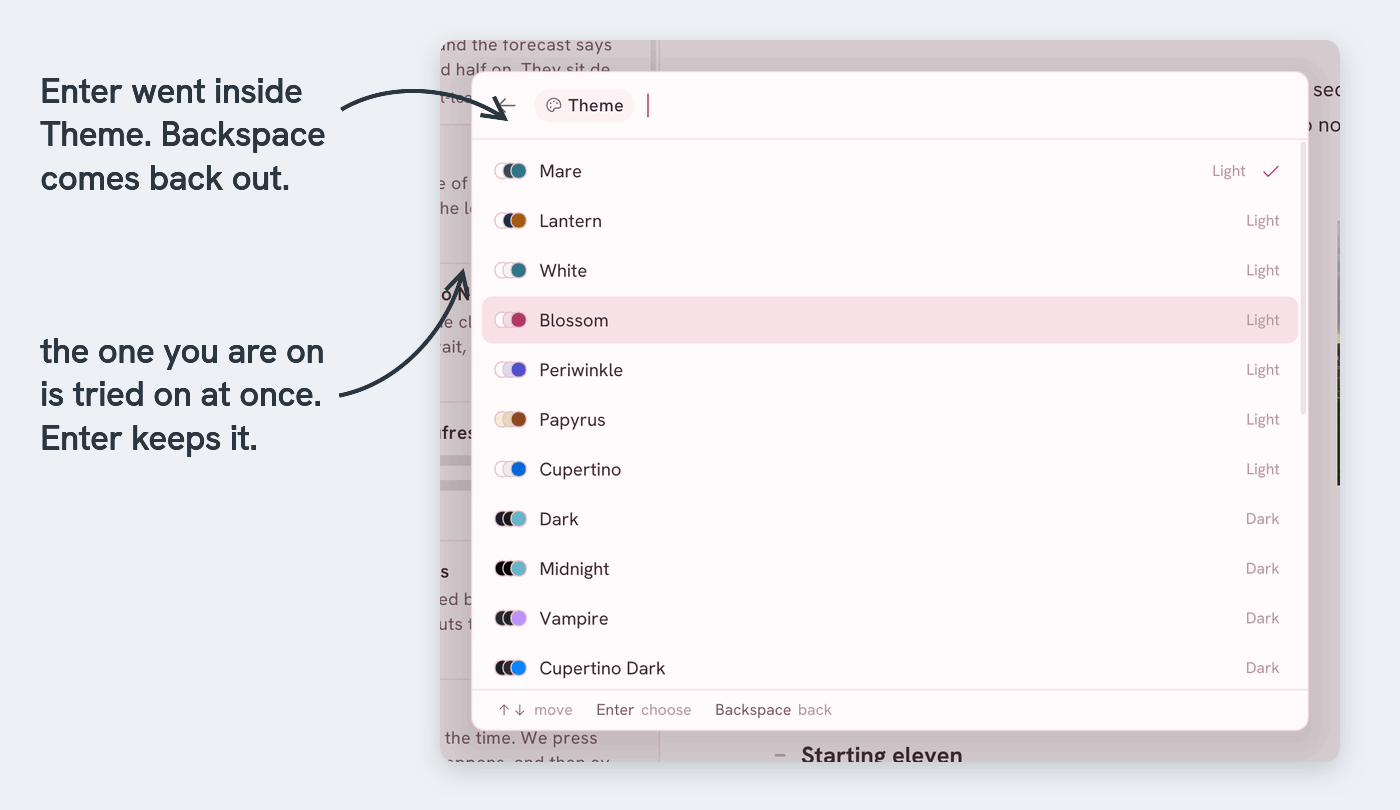Viewport: 1400px width, 810px height.
Task: Click the Cupertino theme swatch icon
Action: click(511, 469)
